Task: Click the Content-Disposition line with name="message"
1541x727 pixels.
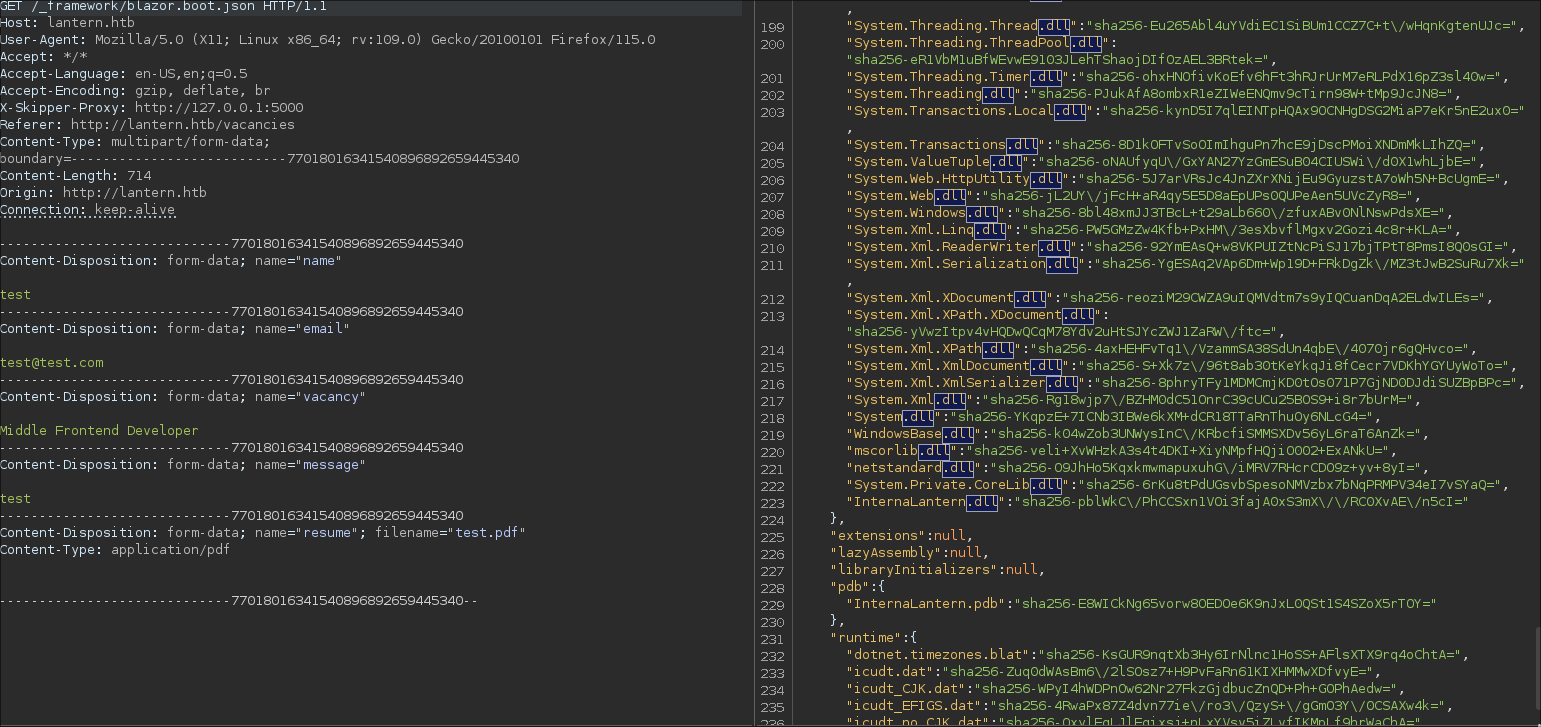Action: coord(183,465)
